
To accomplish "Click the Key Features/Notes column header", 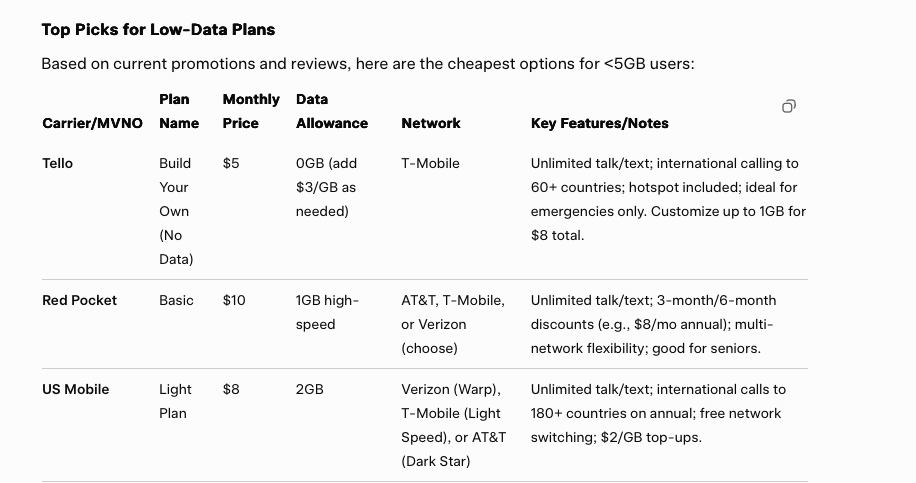I will 600,123.
